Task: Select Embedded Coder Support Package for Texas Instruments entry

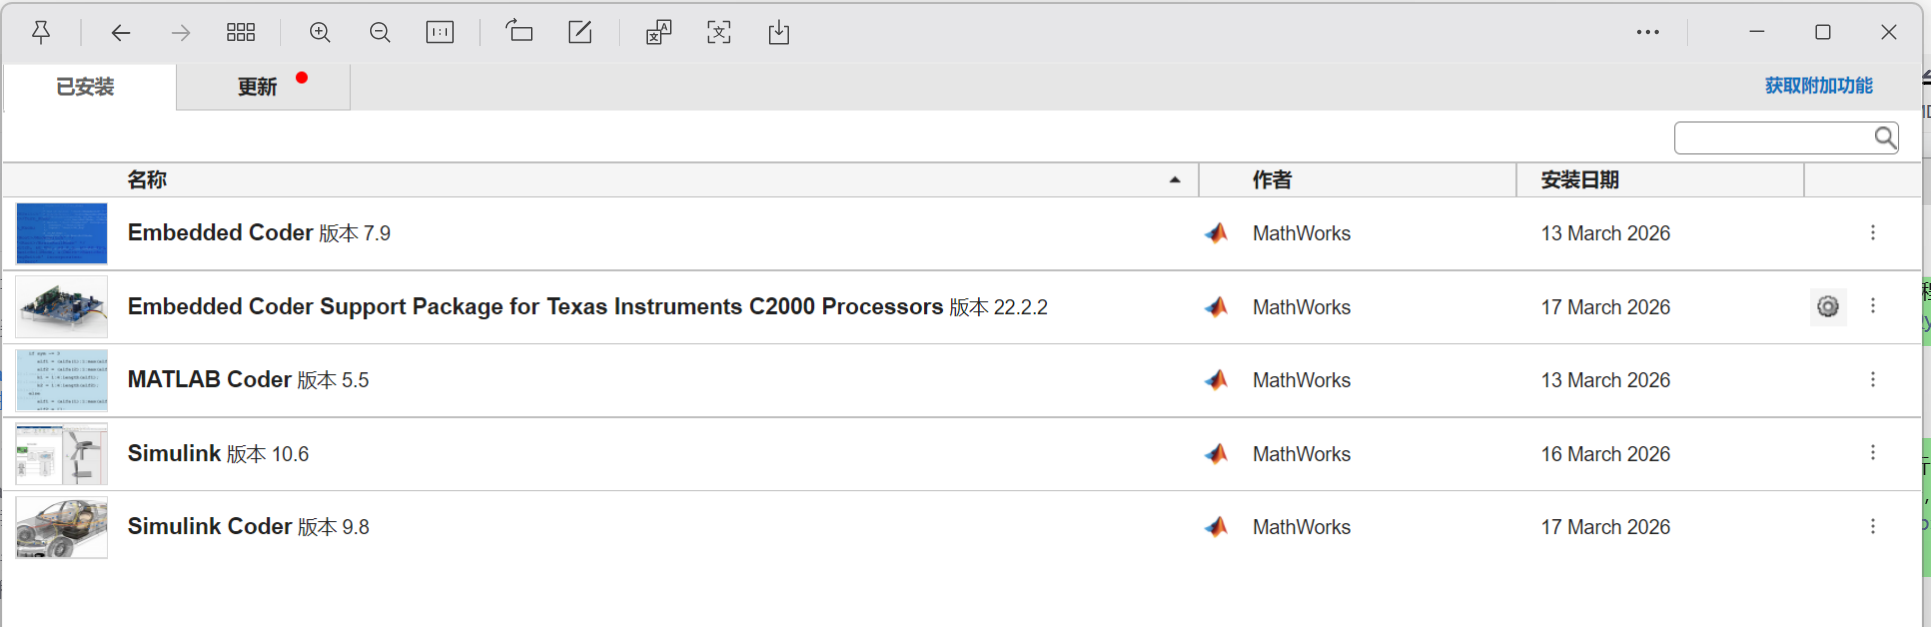Action: (x=587, y=307)
